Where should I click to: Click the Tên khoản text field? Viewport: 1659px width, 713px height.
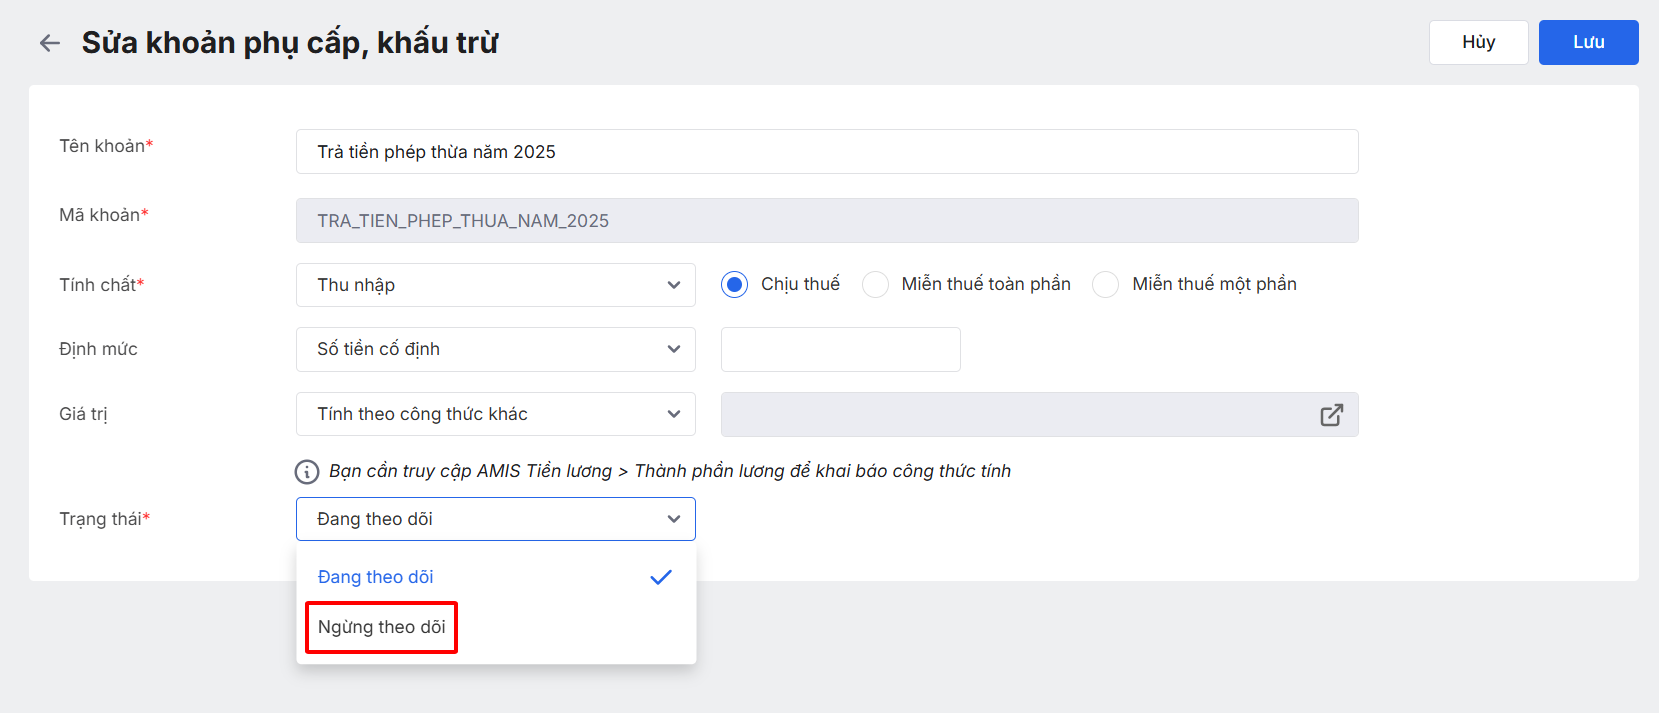(x=826, y=152)
